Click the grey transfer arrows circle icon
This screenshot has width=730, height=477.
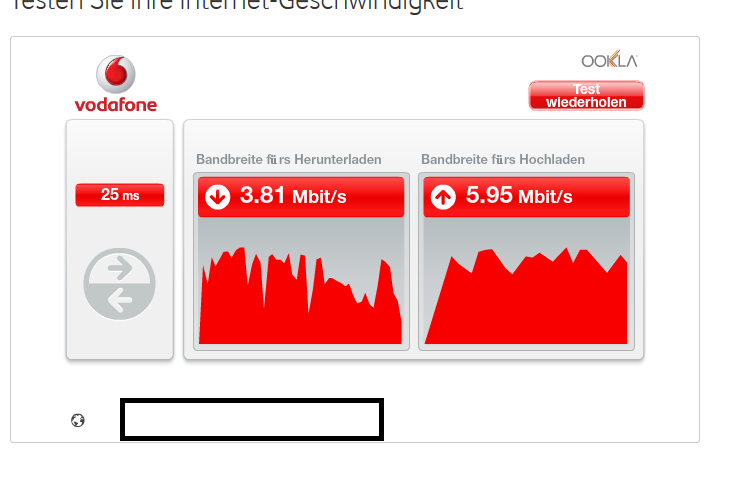tap(120, 284)
